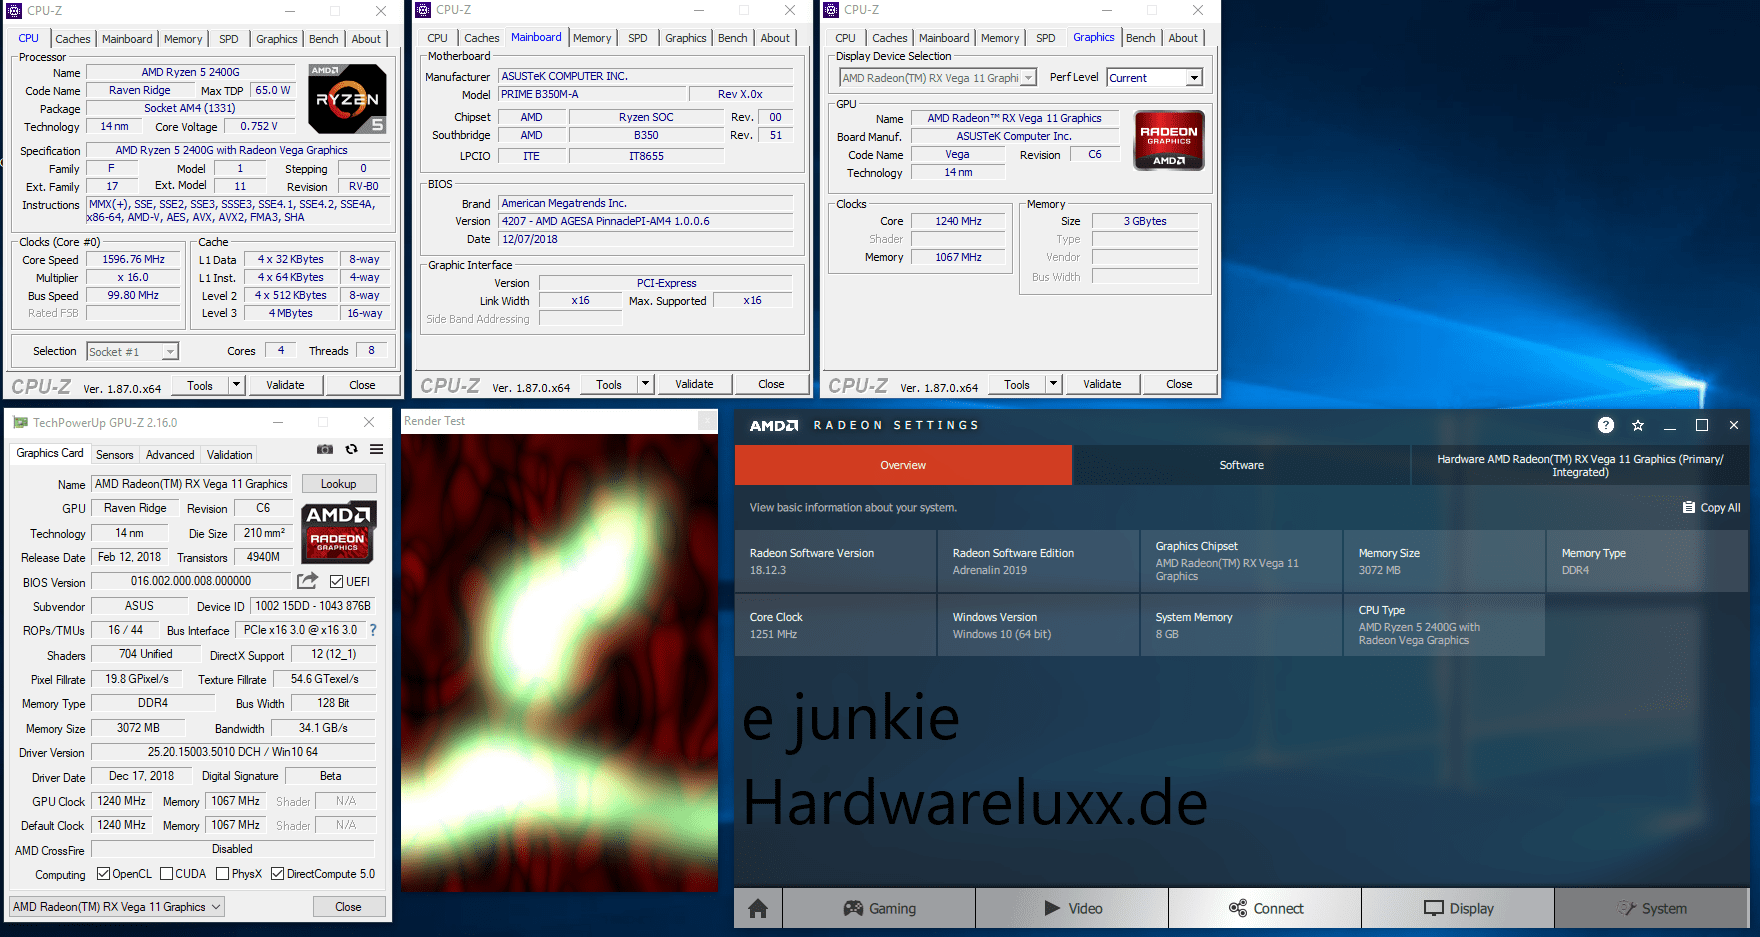Open Connect section in Radeon Settings
This screenshot has height=937, width=1760.
click(1266, 908)
